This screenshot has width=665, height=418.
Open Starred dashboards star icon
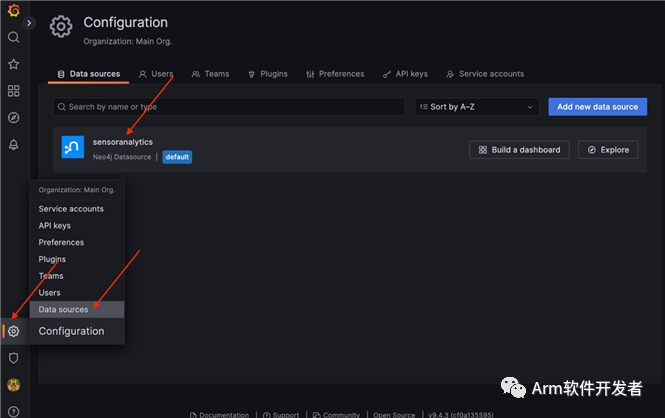tap(14, 64)
